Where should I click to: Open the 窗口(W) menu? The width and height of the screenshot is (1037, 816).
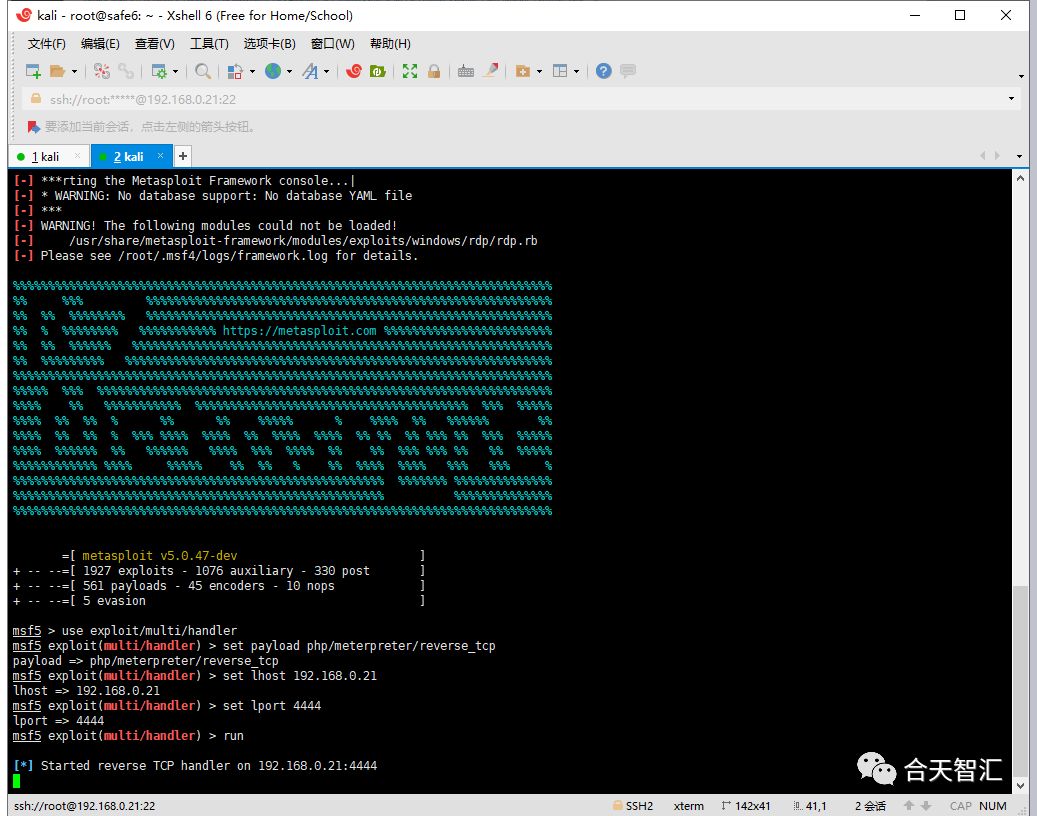[x=333, y=44]
